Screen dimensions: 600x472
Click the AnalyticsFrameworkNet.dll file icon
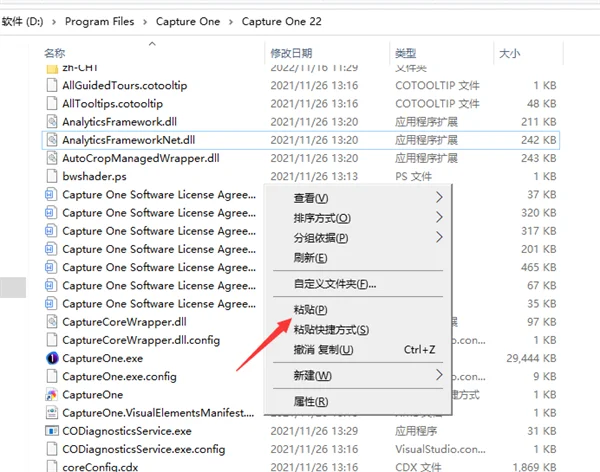pos(52,140)
